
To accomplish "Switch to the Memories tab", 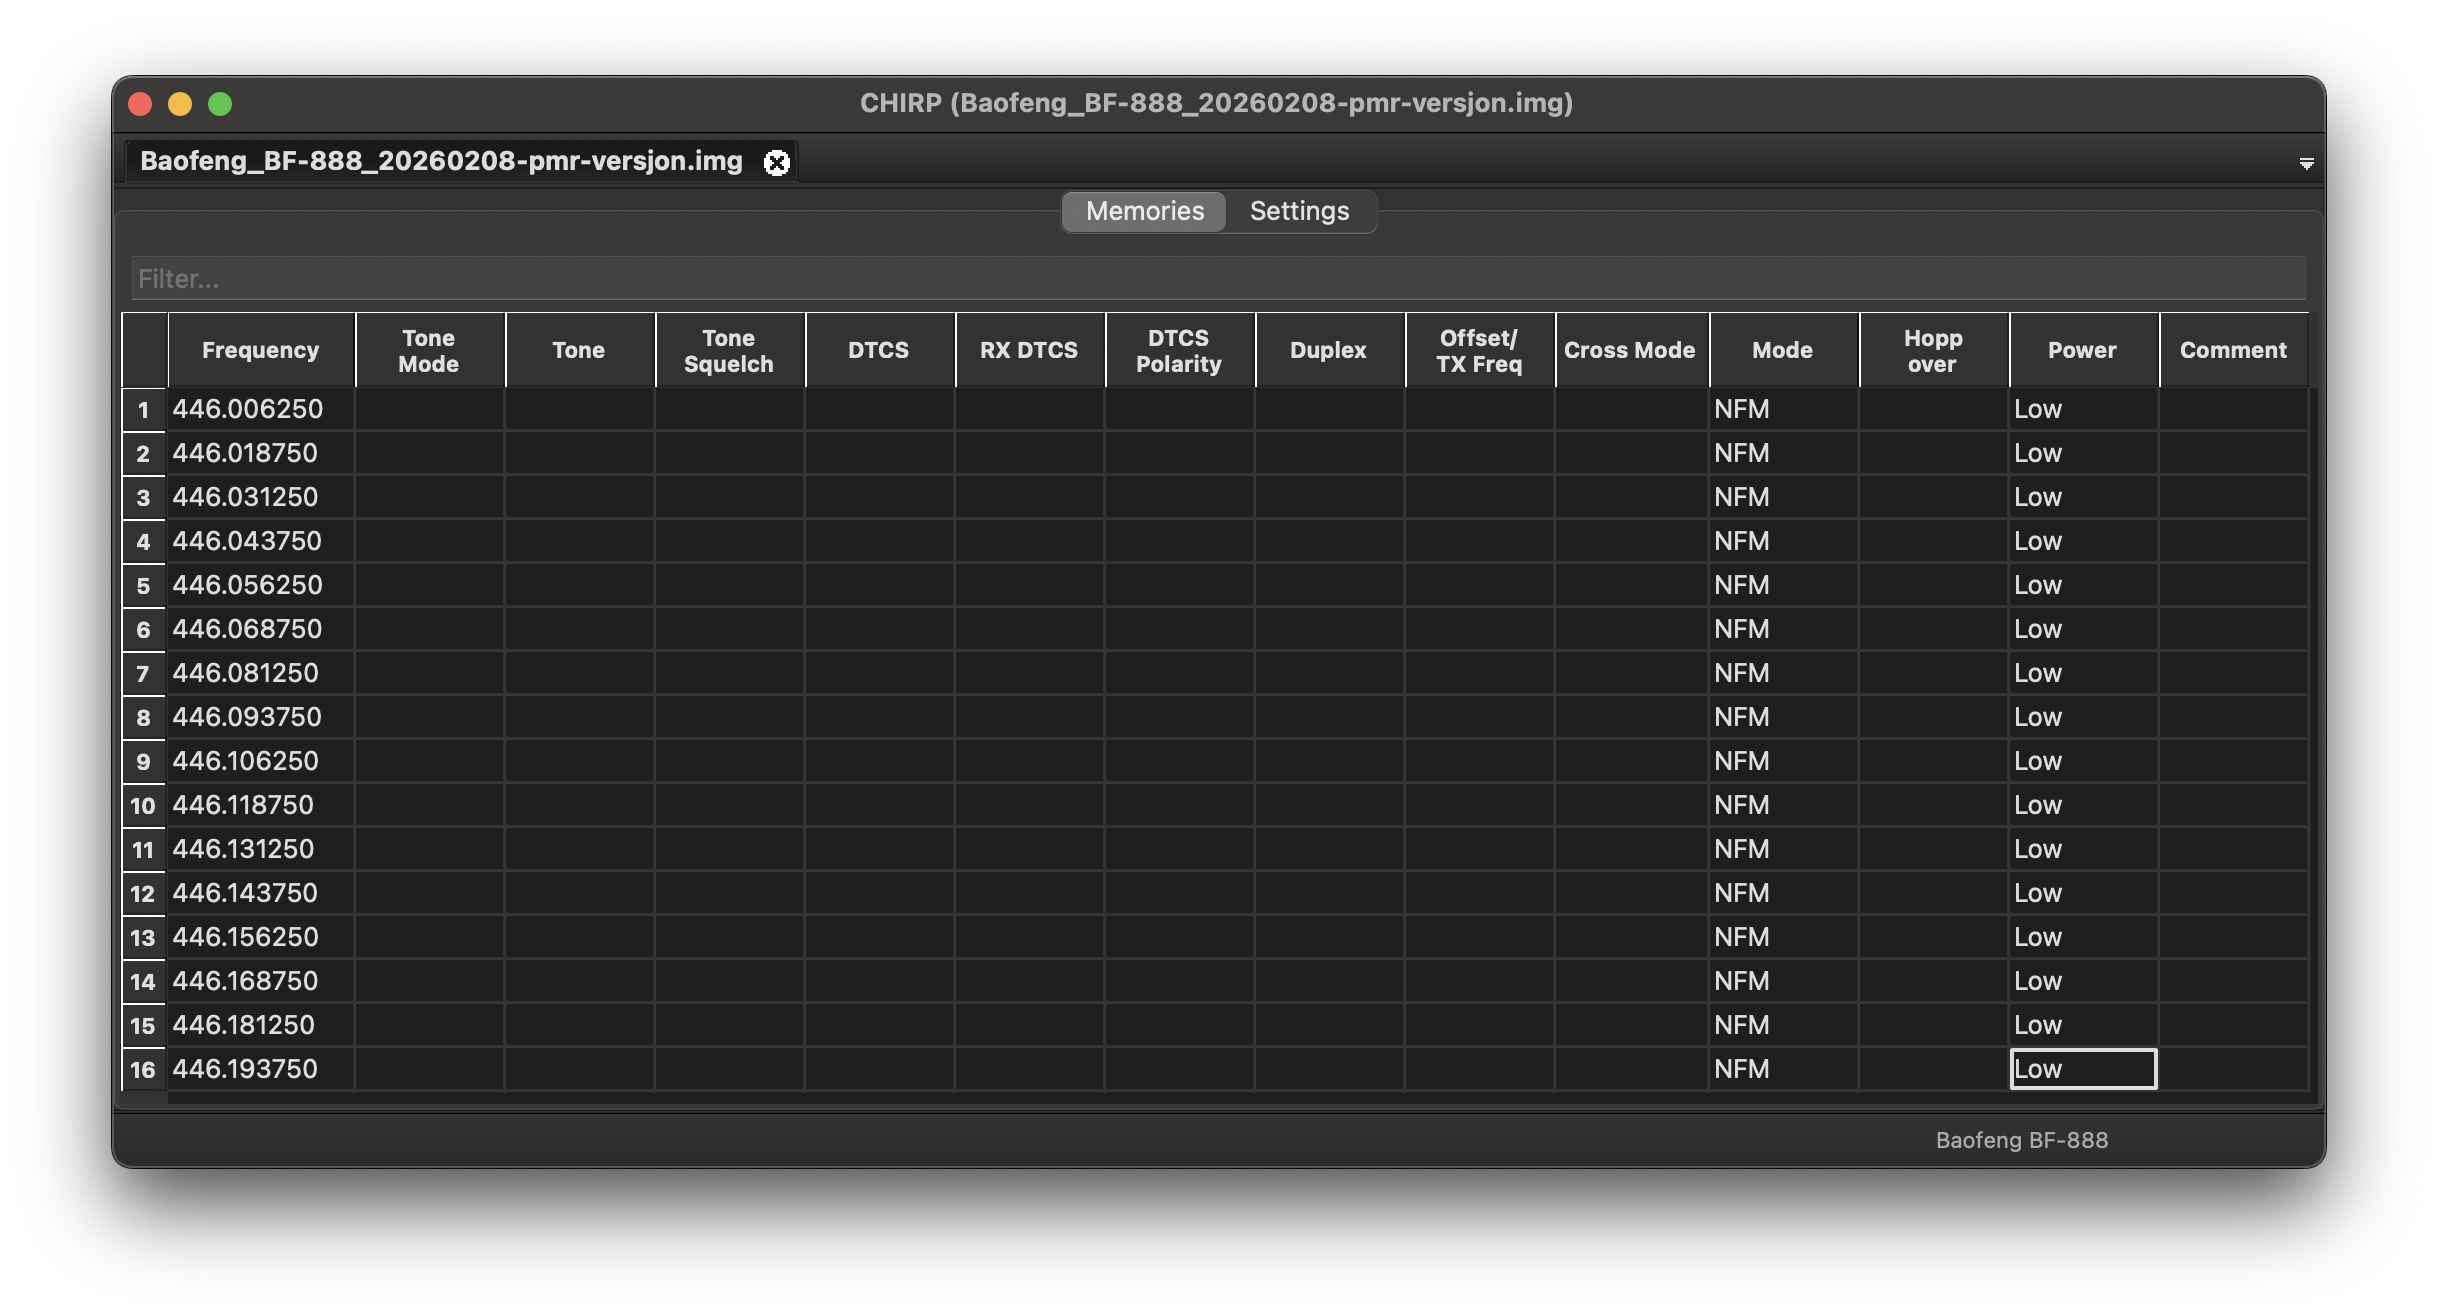I will click(1144, 211).
